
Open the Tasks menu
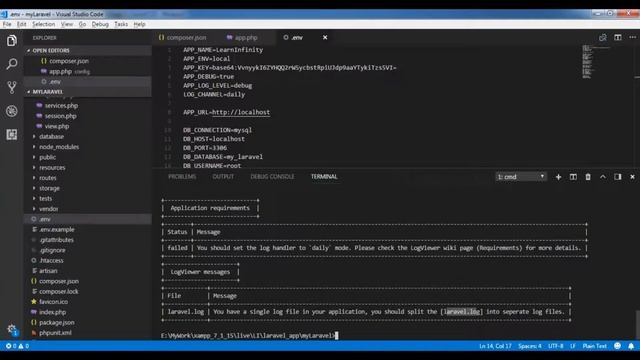point(121,24)
